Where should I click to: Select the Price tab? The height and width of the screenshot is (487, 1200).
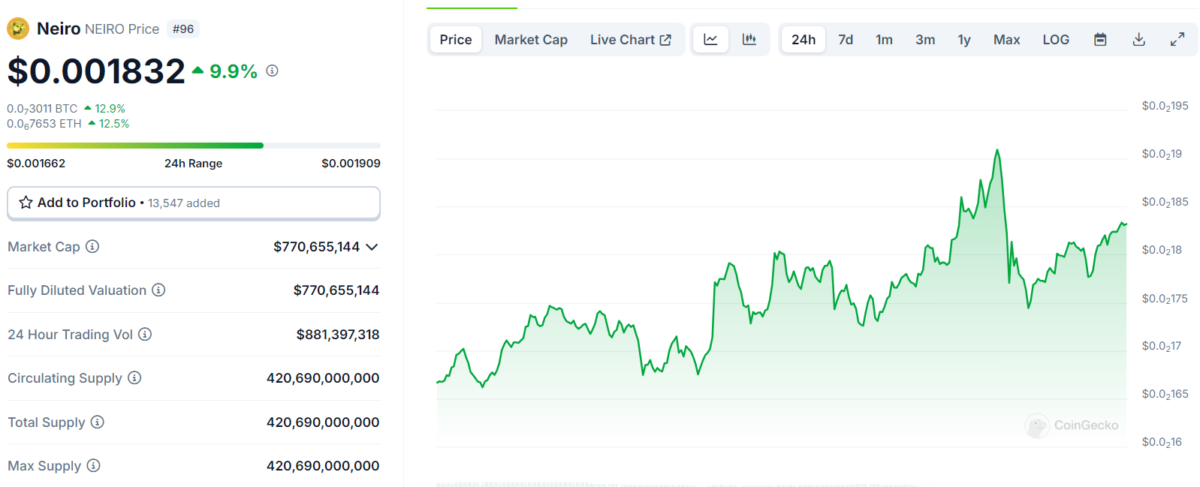[456, 40]
